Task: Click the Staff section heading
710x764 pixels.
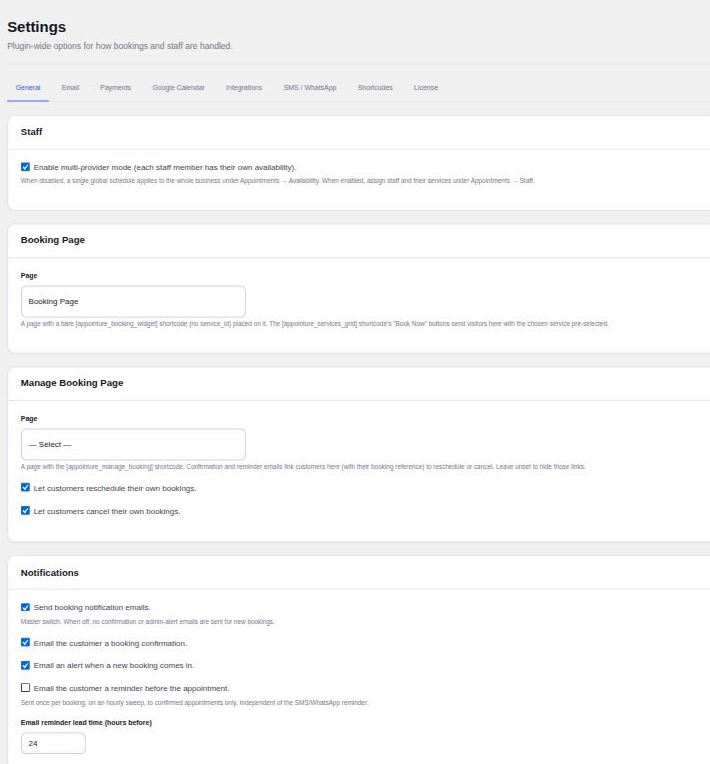Action: (x=31, y=132)
